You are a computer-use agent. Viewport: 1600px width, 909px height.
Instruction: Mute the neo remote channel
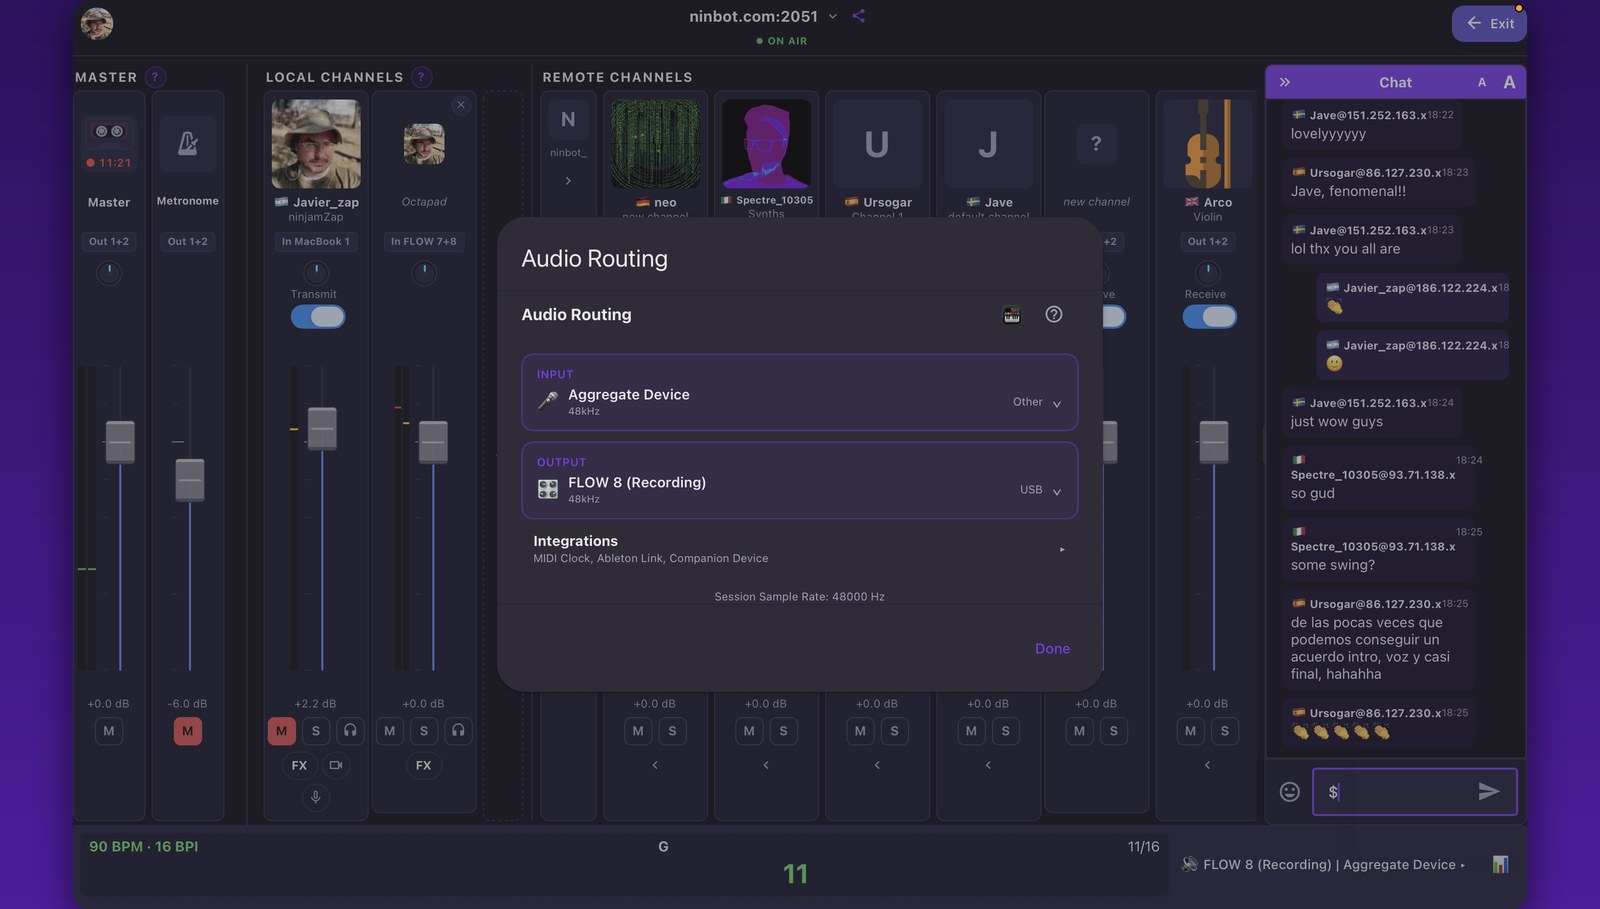point(638,731)
